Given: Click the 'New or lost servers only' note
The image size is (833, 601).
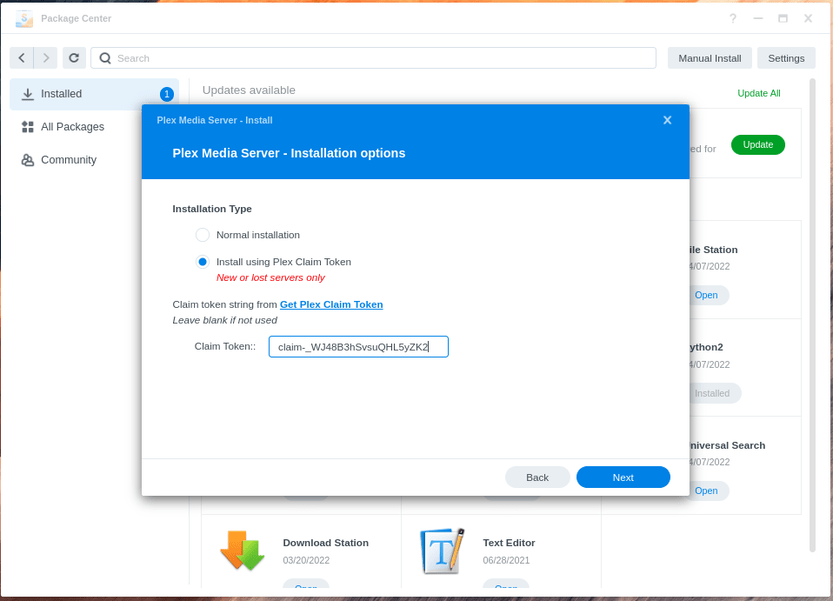Looking at the screenshot, I should coord(270,278).
